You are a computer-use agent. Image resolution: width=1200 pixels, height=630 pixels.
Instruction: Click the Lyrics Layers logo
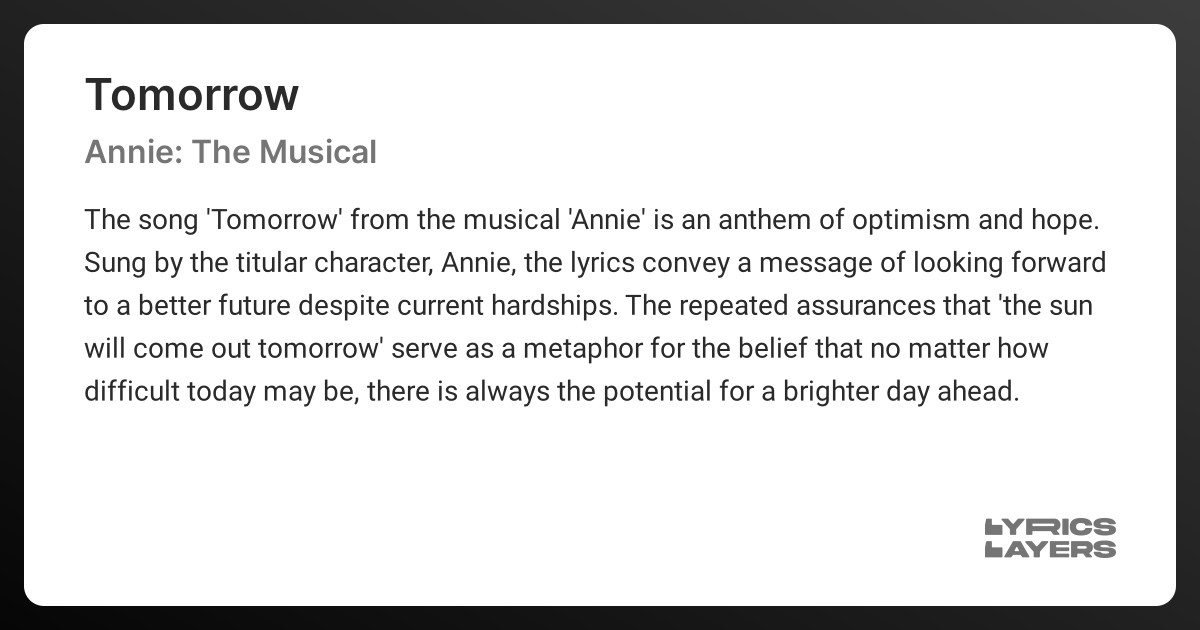pyautogui.click(x=1050, y=538)
